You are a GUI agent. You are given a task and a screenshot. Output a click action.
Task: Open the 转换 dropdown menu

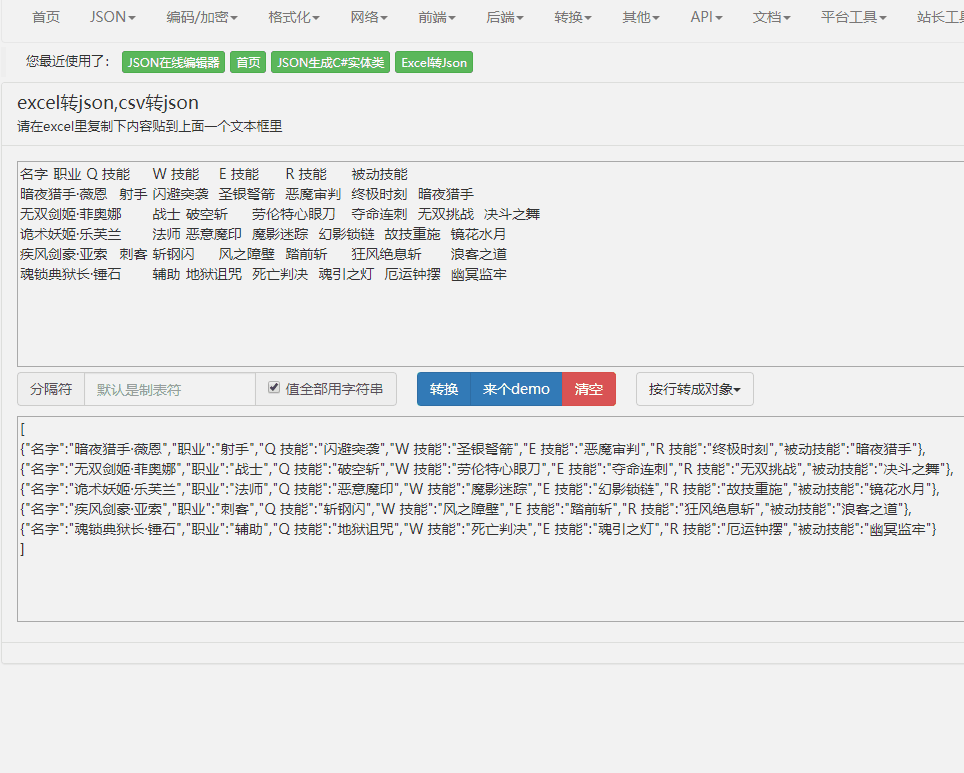pos(571,16)
